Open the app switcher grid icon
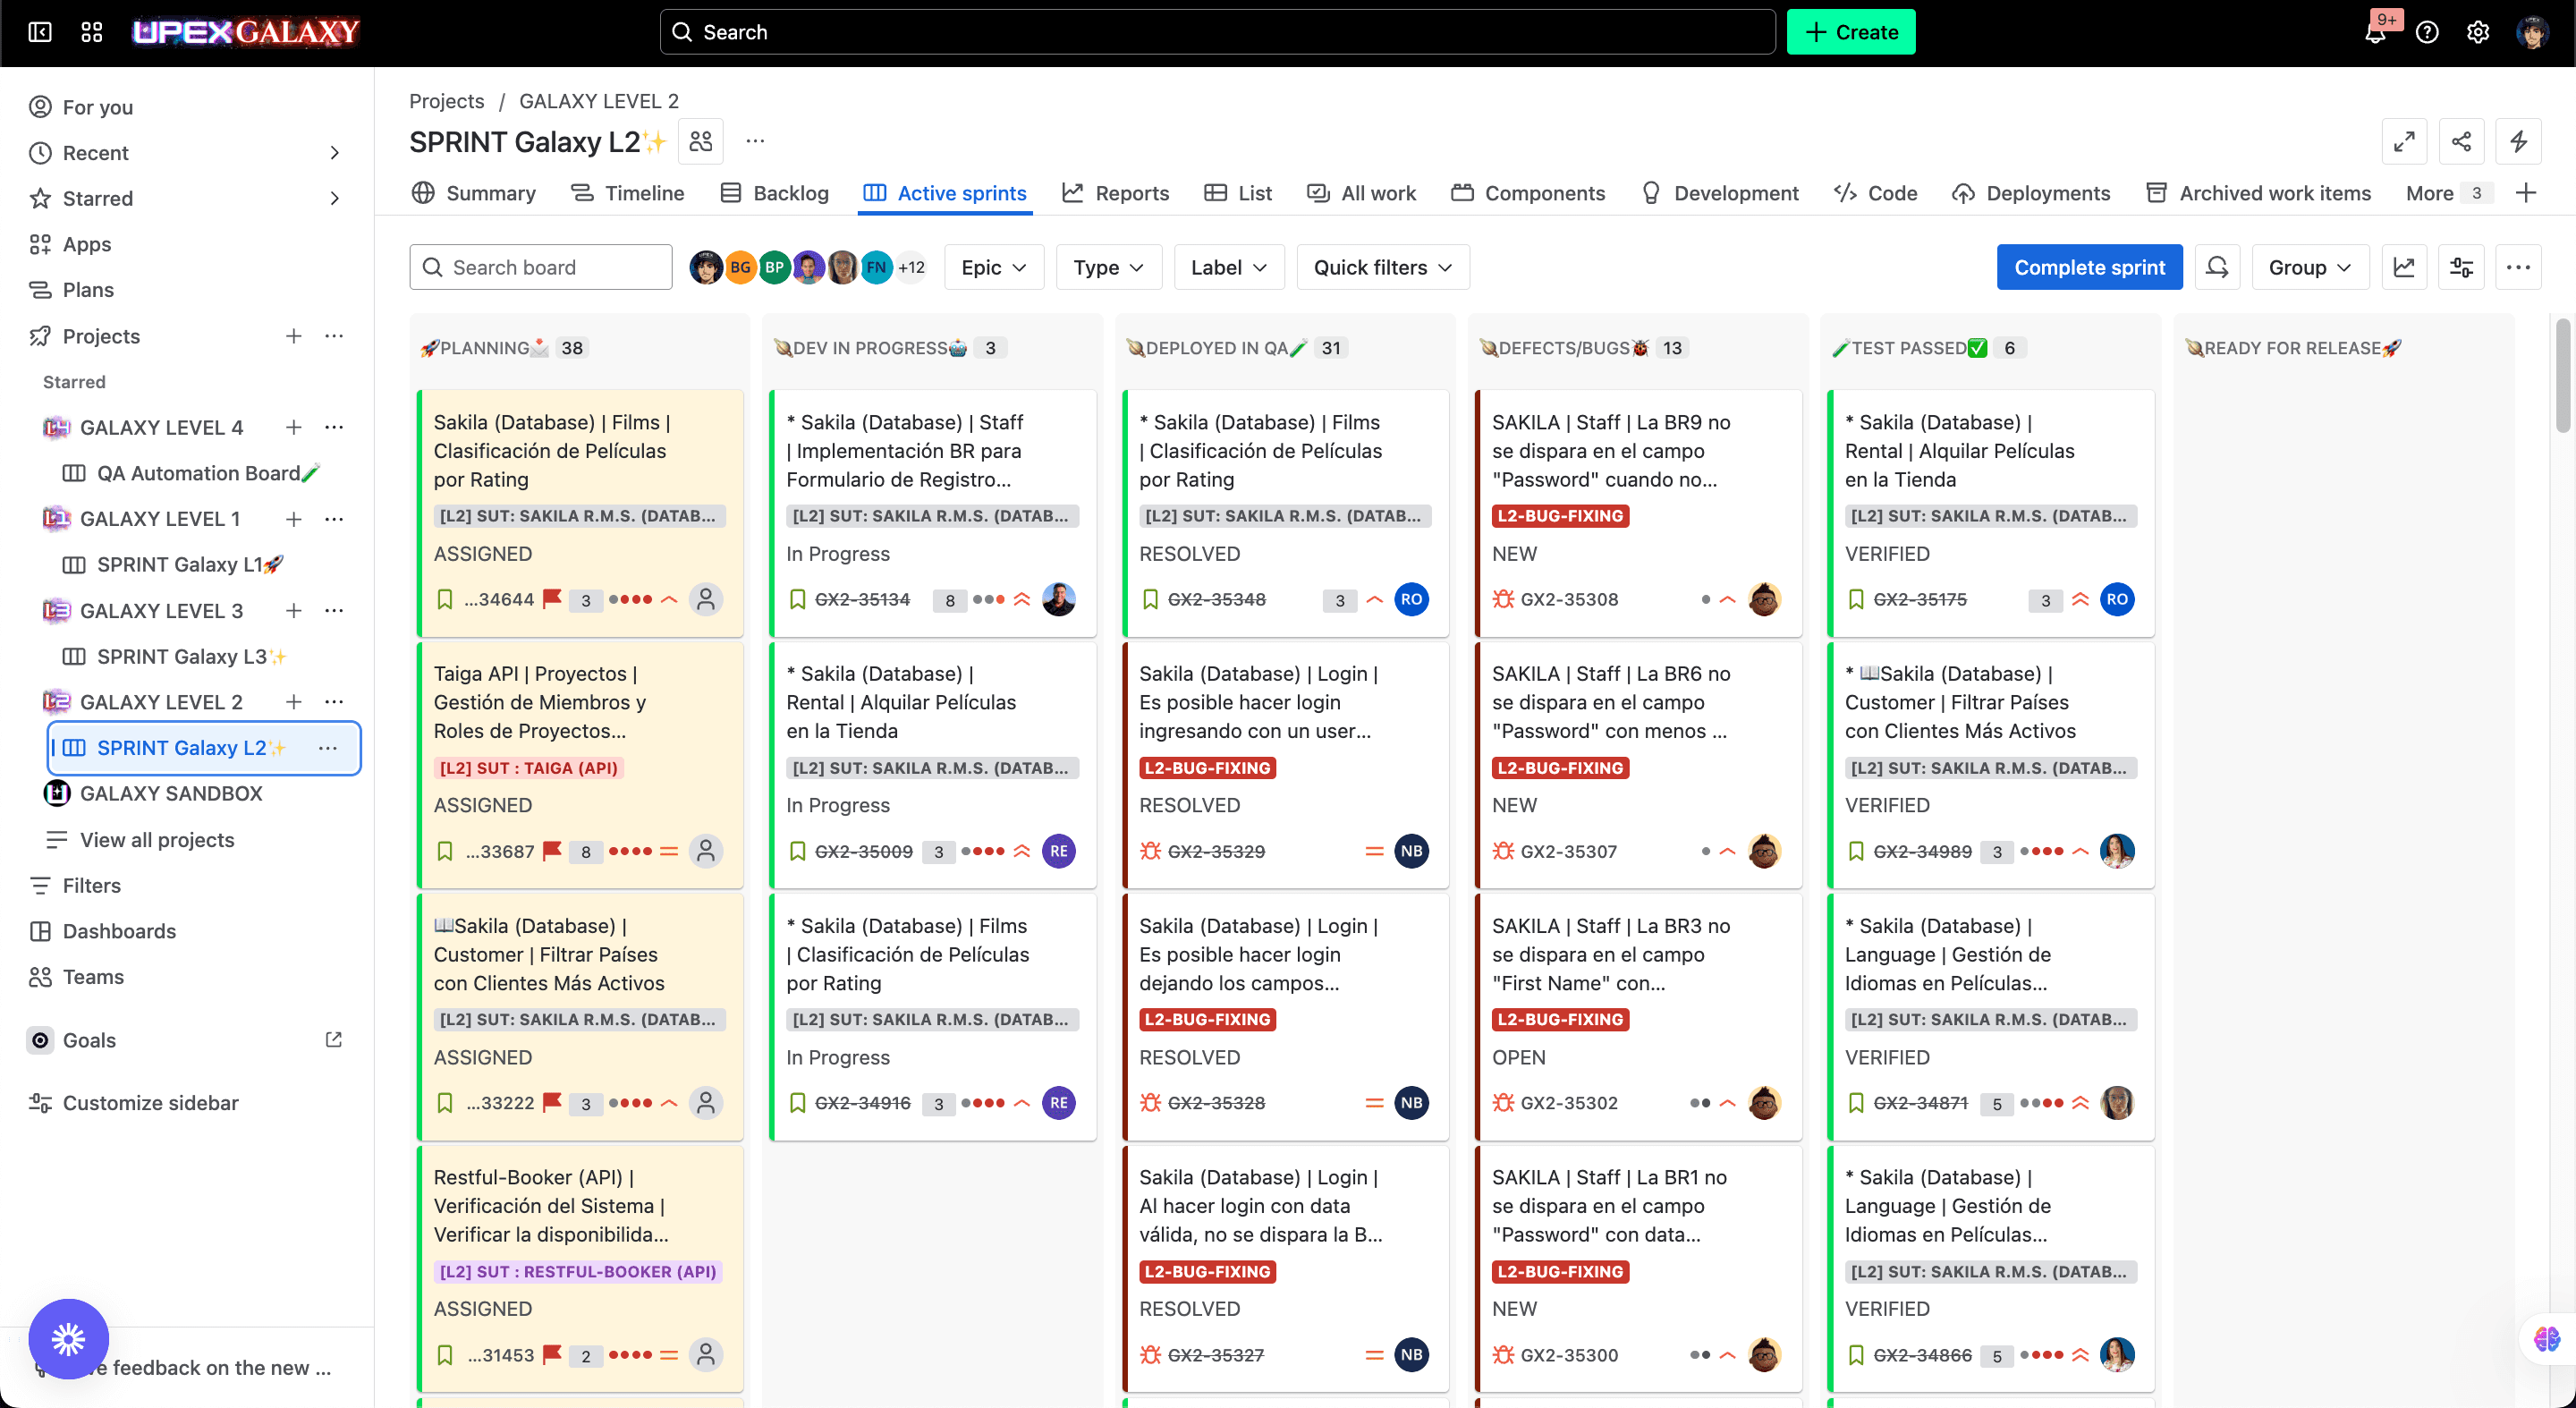2576x1408 pixels. pyautogui.click(x=92, y=32)
